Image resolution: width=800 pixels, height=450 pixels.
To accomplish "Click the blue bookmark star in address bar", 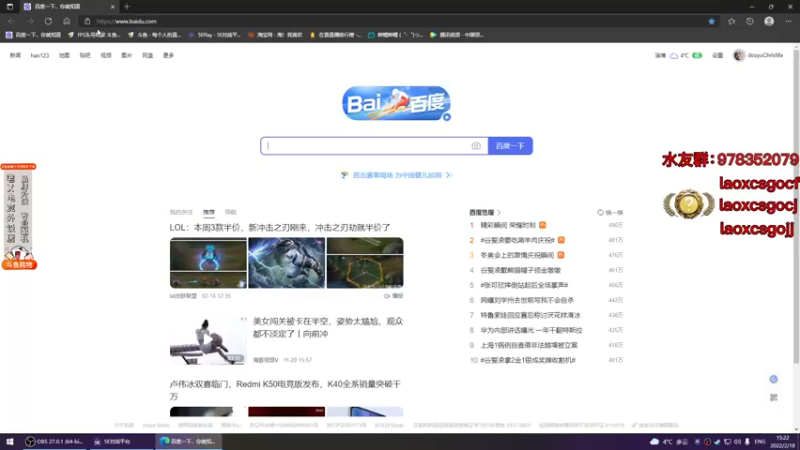I will [x=711, y=21].
